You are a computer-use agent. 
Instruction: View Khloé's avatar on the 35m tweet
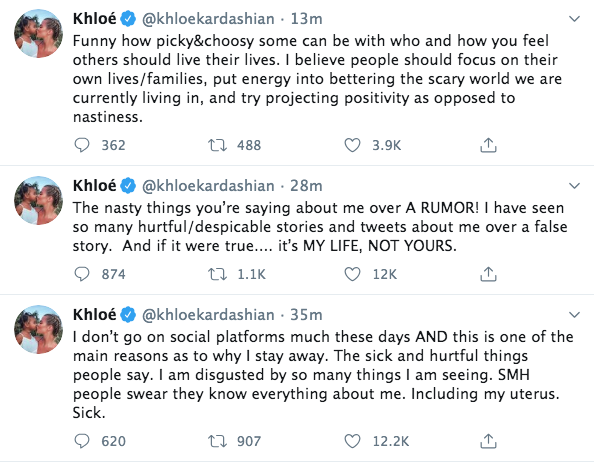click(x=38, y=329)
